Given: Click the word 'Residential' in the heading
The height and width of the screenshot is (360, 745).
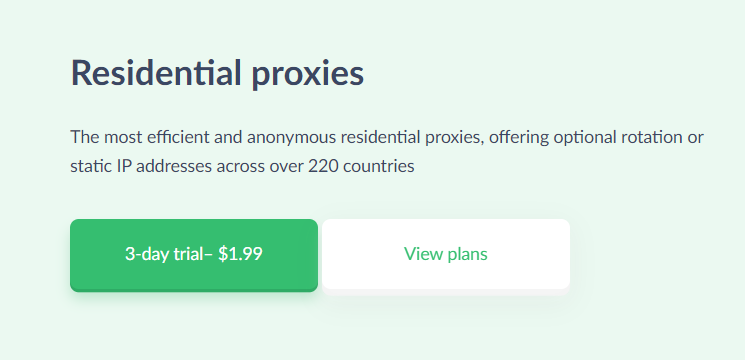Looking at the screenshot, I should click(156, 74).
